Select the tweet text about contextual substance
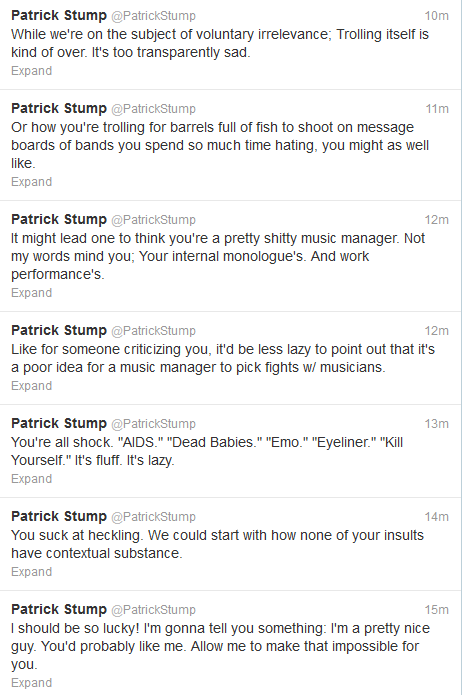Image resolution: width=462 pixels, height=695 pixels. coord(217,544)
